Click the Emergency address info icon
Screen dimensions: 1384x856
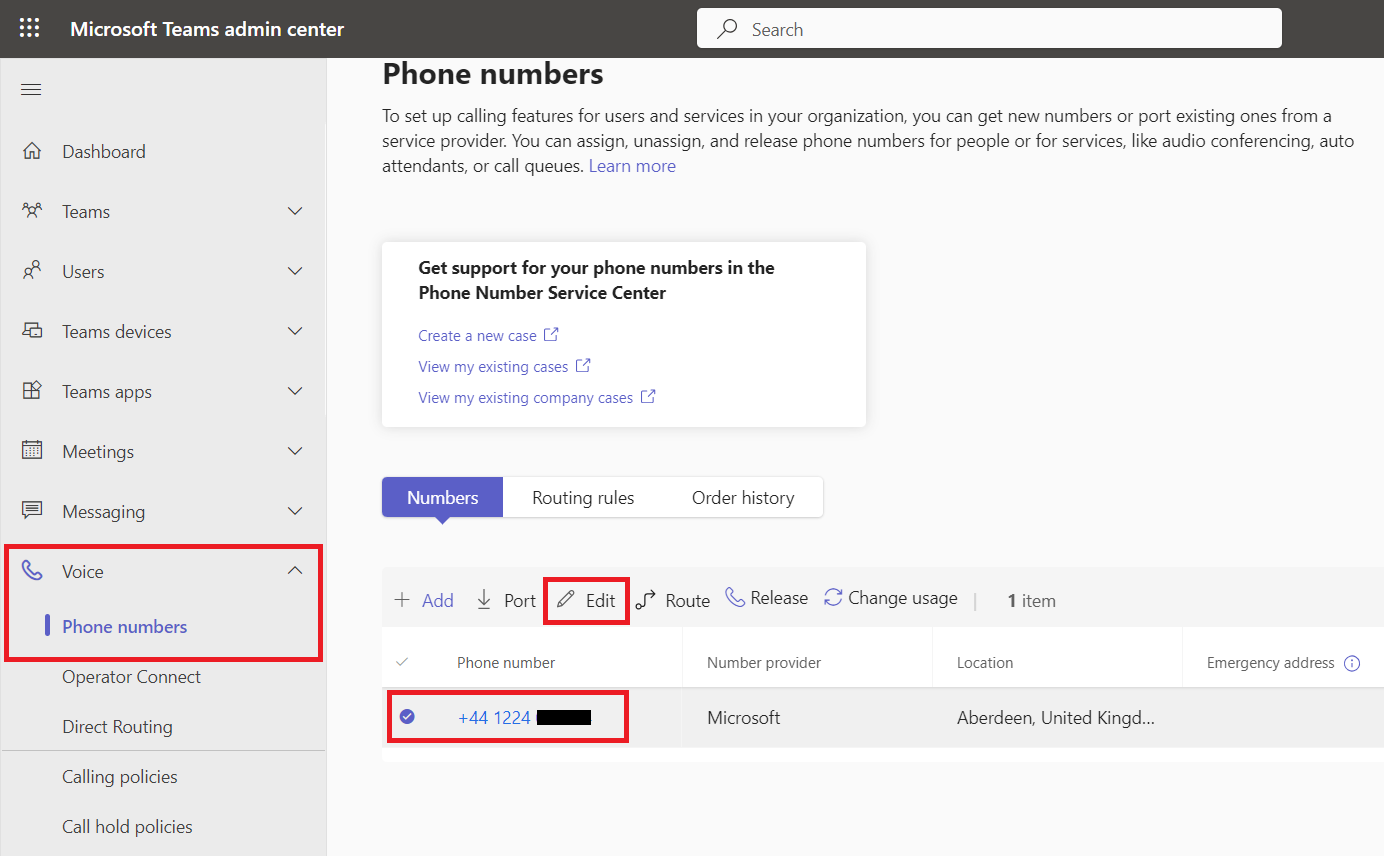point(1352,663)
